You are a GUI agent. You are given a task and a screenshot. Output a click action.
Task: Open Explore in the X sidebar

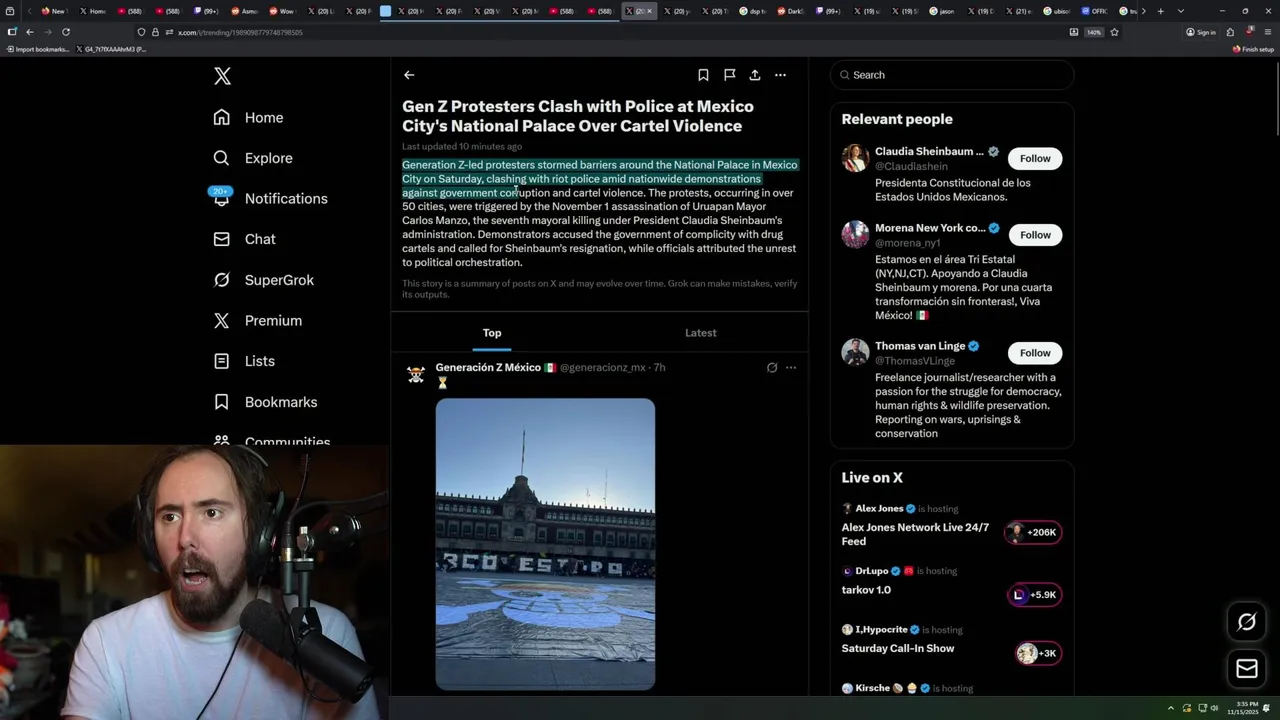click(252, 158)
